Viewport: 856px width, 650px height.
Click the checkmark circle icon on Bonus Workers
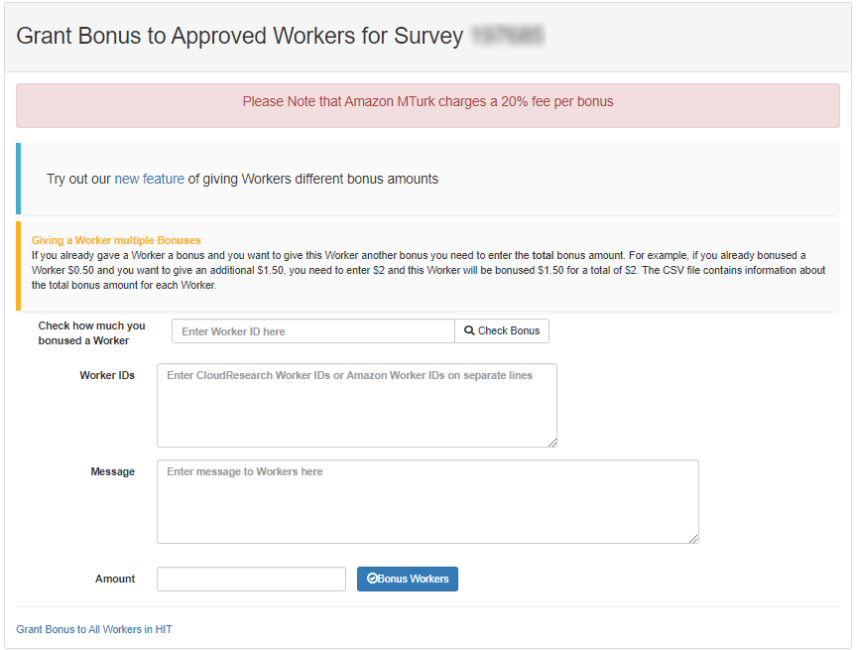[x=372, y=579]
